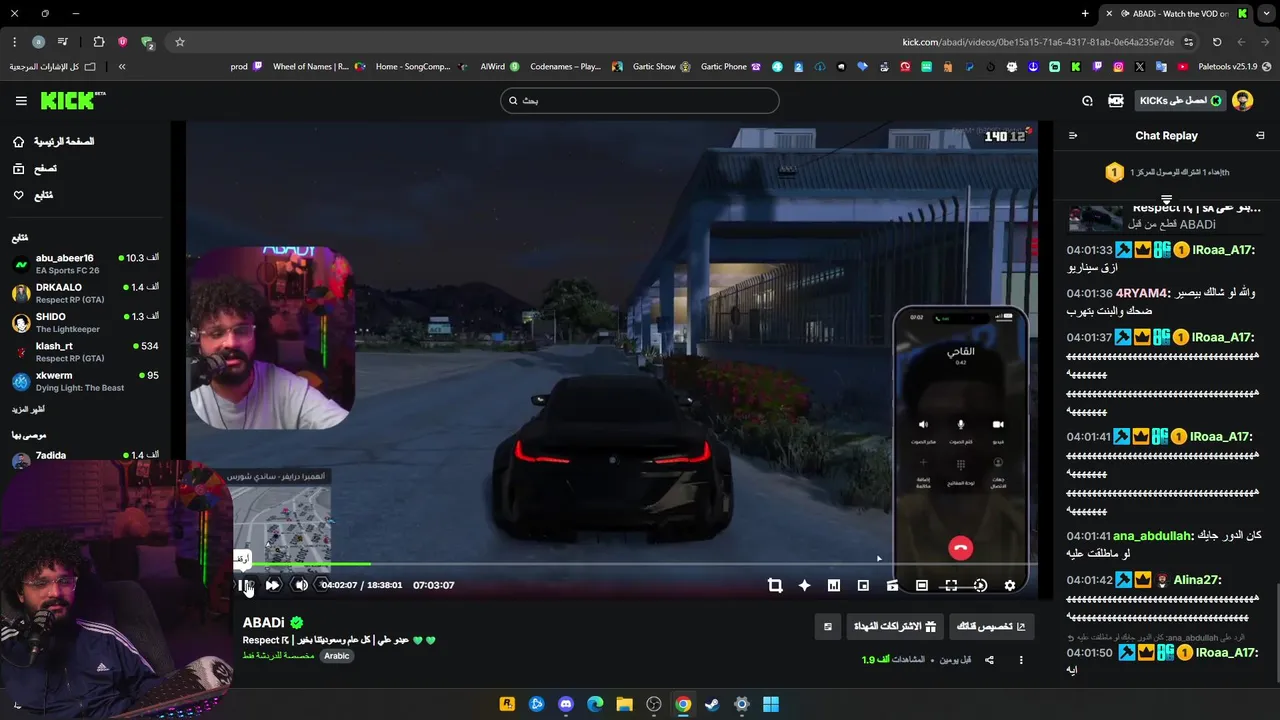The height and width of the screenshot is (720, 1280).
Task: Enter fullscreen mode in the video player
Action: tap(951, 585)
